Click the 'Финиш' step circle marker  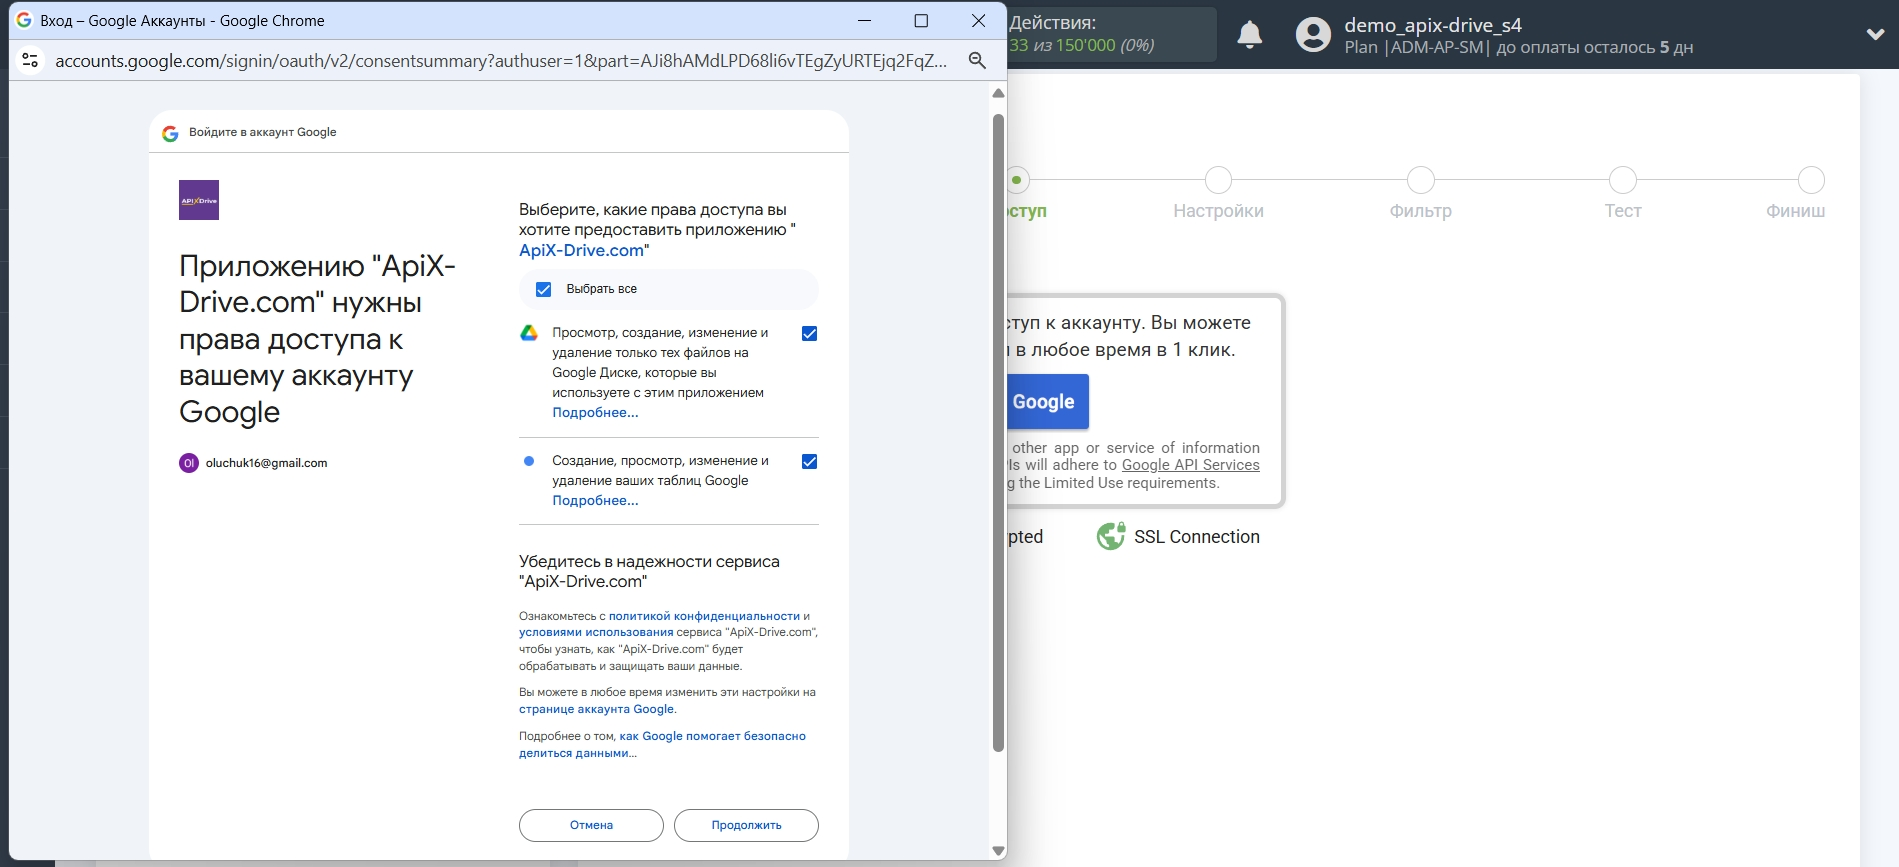coord(1811,180)
